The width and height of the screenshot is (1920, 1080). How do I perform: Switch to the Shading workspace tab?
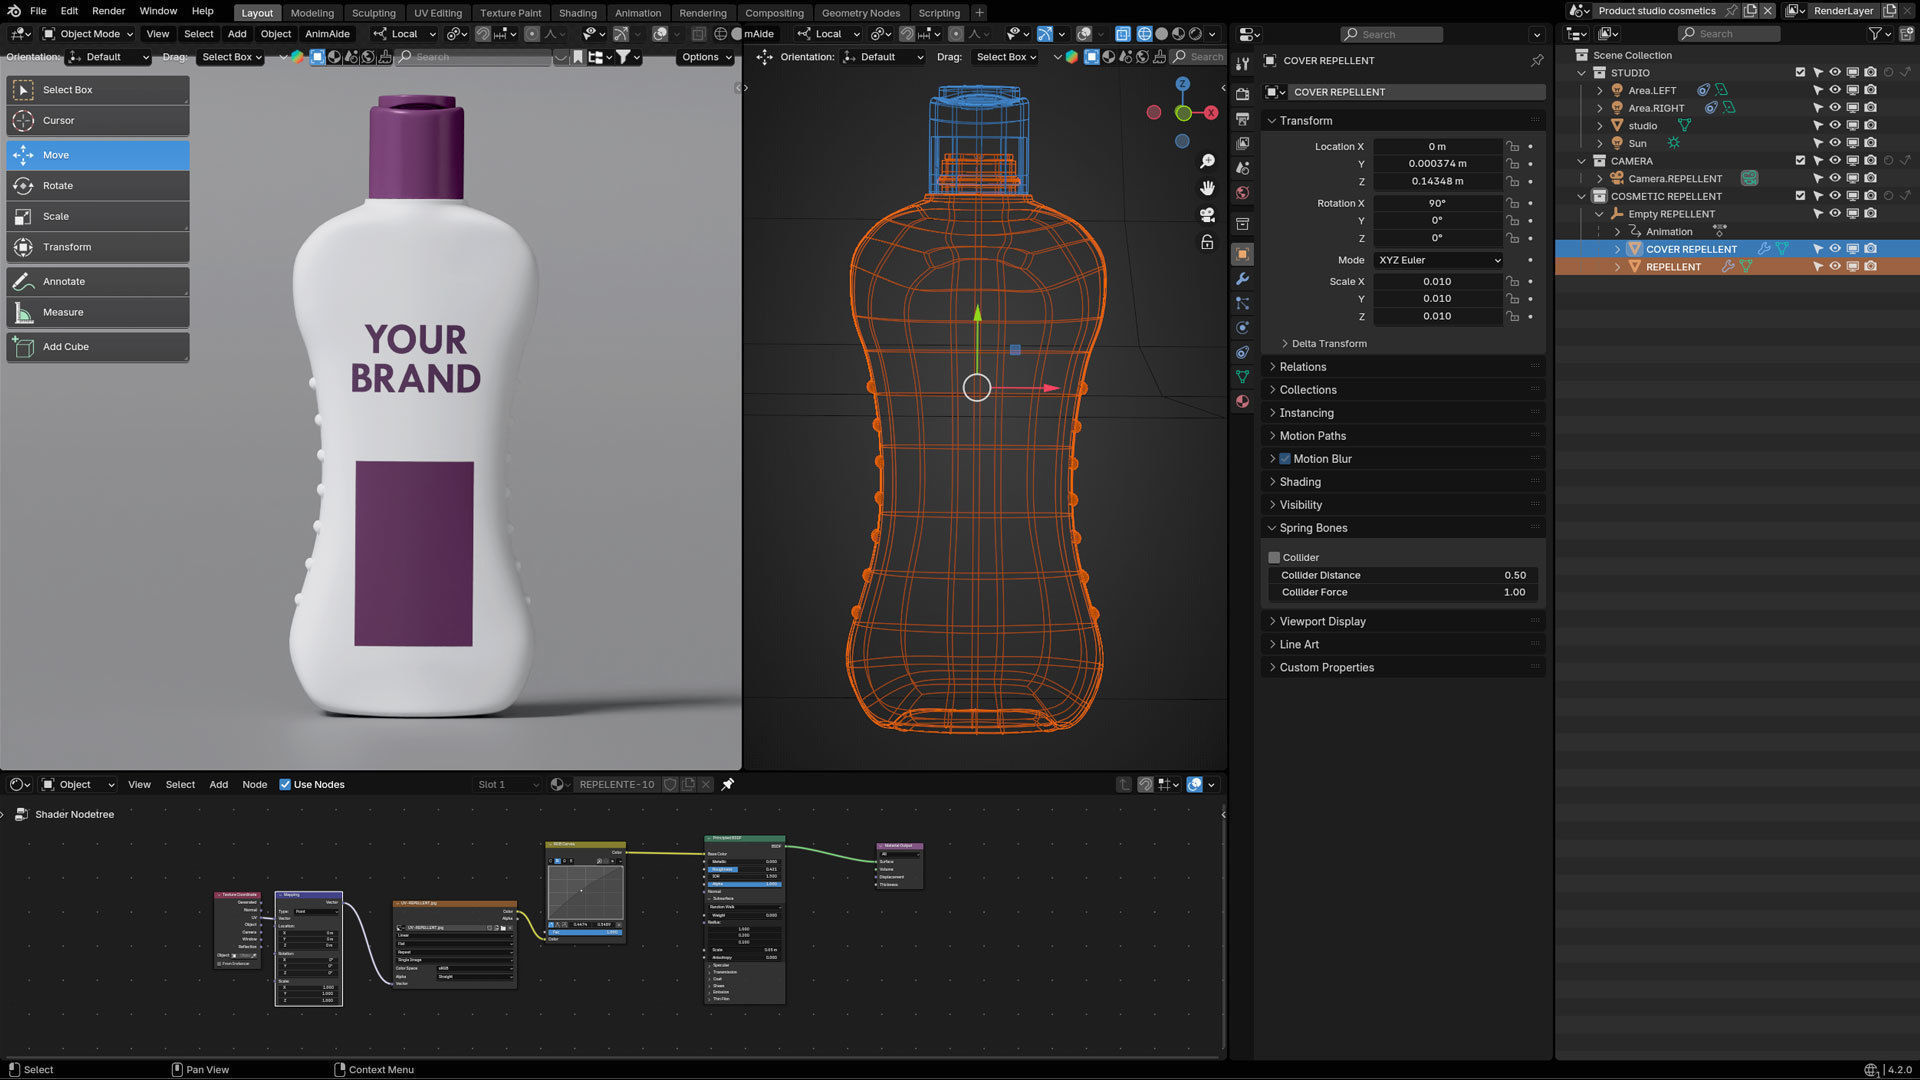tap(577, 13)
